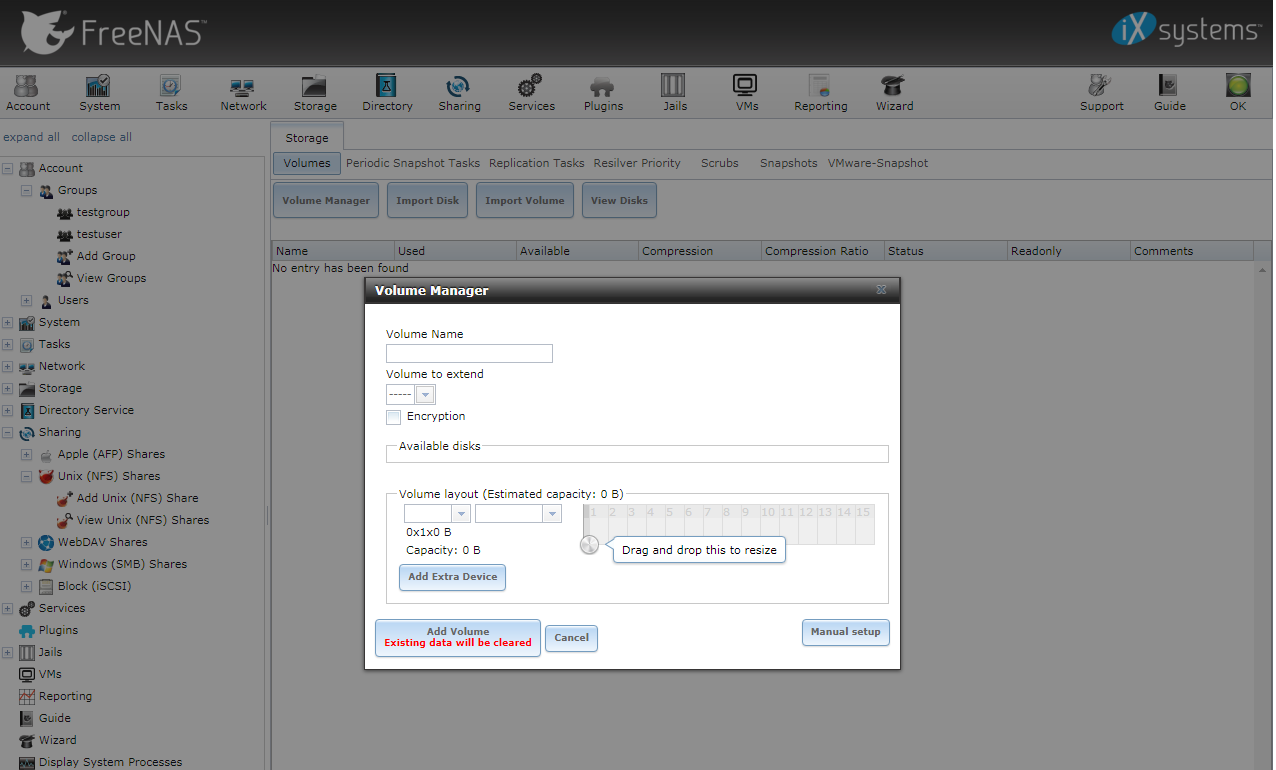
Task: Open the Storage toolbar icon
Action: coord(315,93)
